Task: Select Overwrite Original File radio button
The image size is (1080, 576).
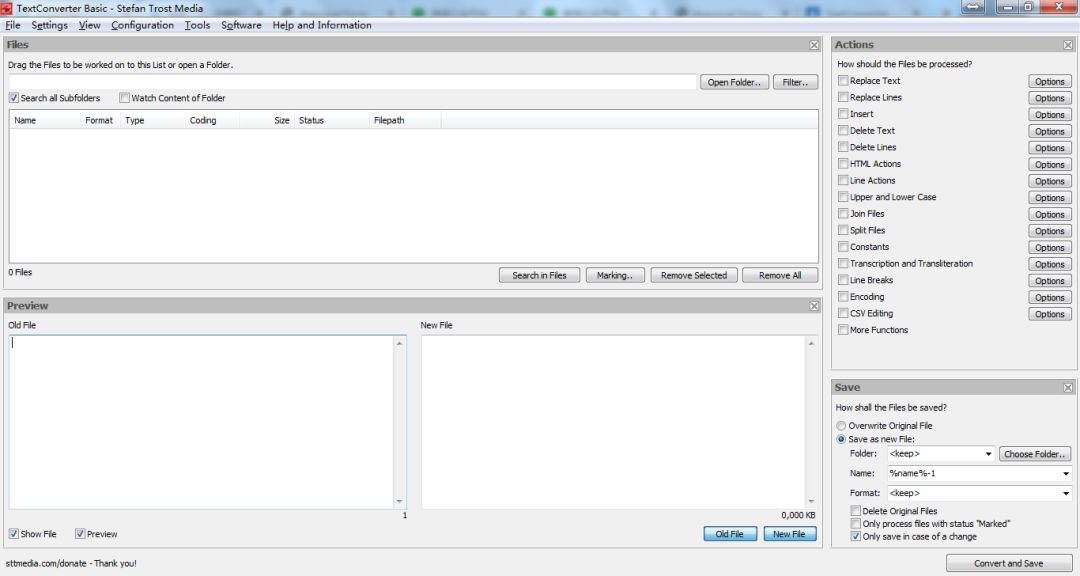Action: coord(841,426)
